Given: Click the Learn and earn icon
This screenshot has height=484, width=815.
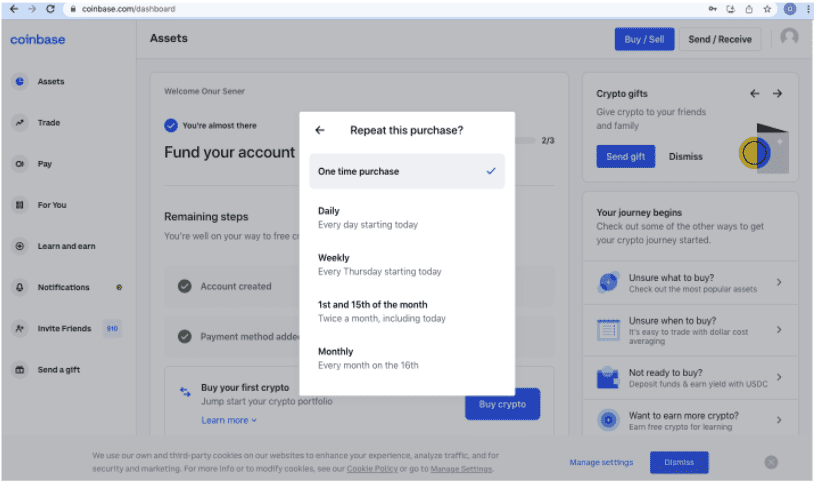Looking at the screenshot, I should (x=20, y=246).
